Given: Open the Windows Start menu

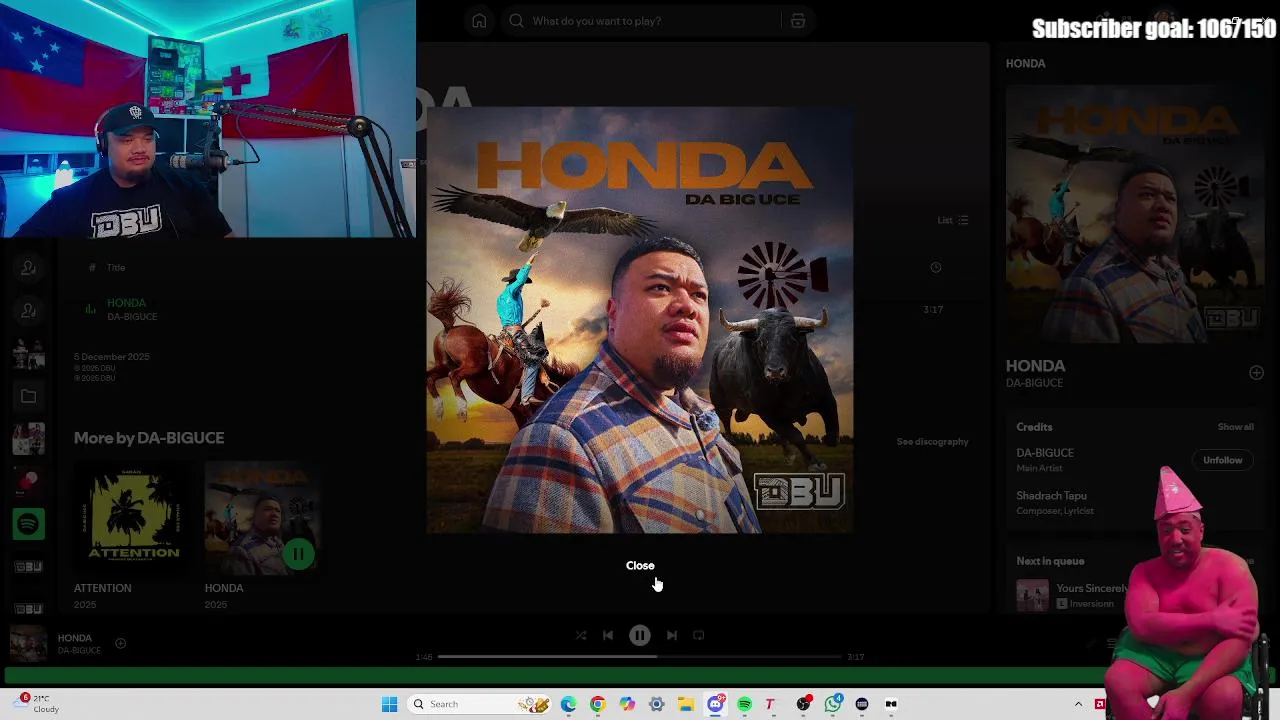Looking at the screenshot, I should pos(389,704).
